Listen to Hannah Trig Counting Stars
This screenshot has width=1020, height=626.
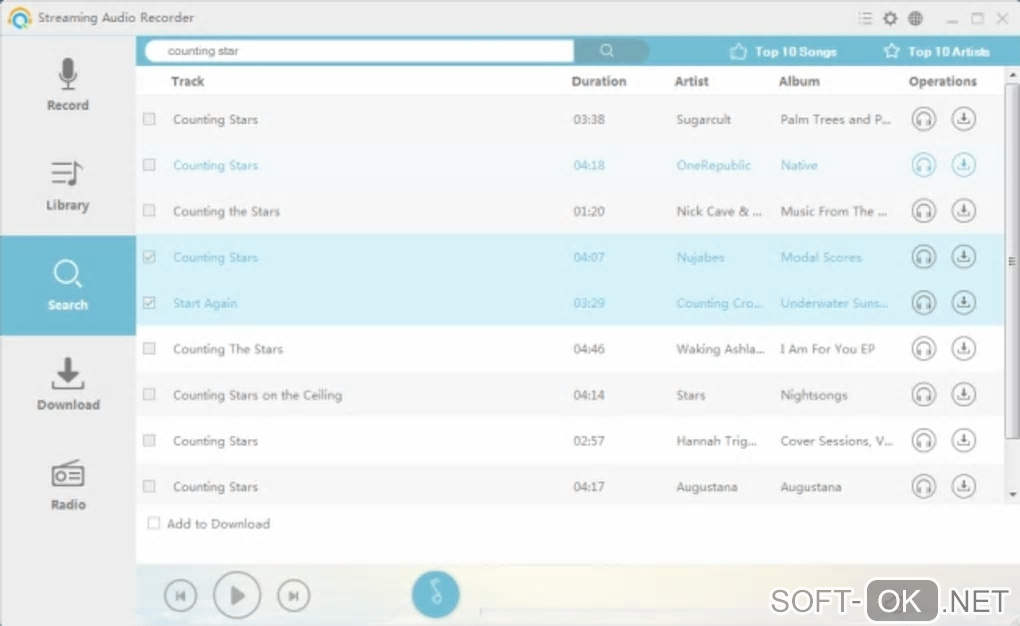pyautogui.click(x=924, y=441)
